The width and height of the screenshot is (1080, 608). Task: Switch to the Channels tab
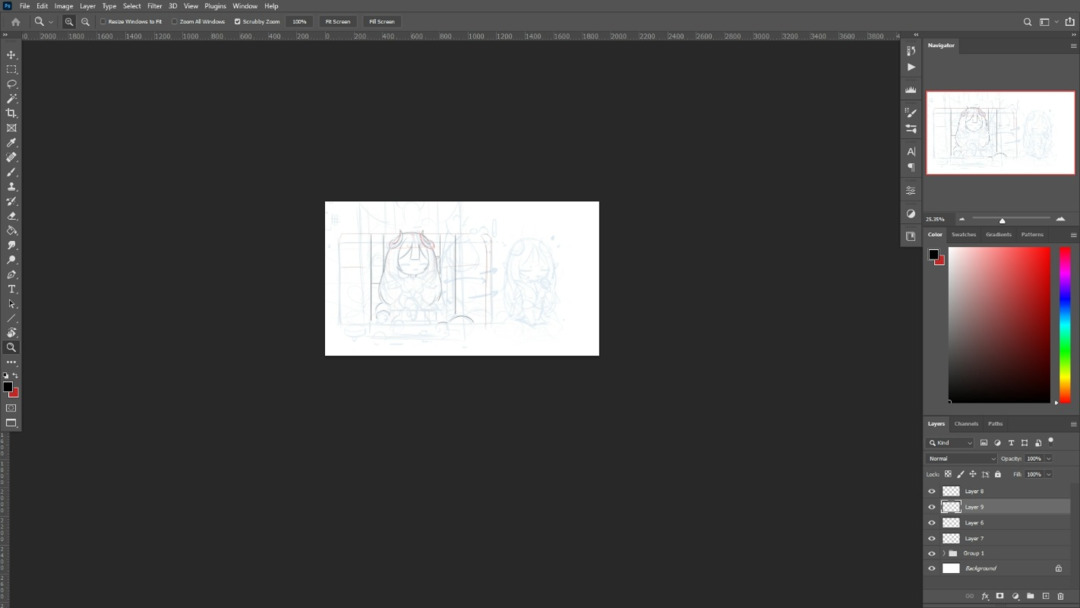(x=966, y=424)
